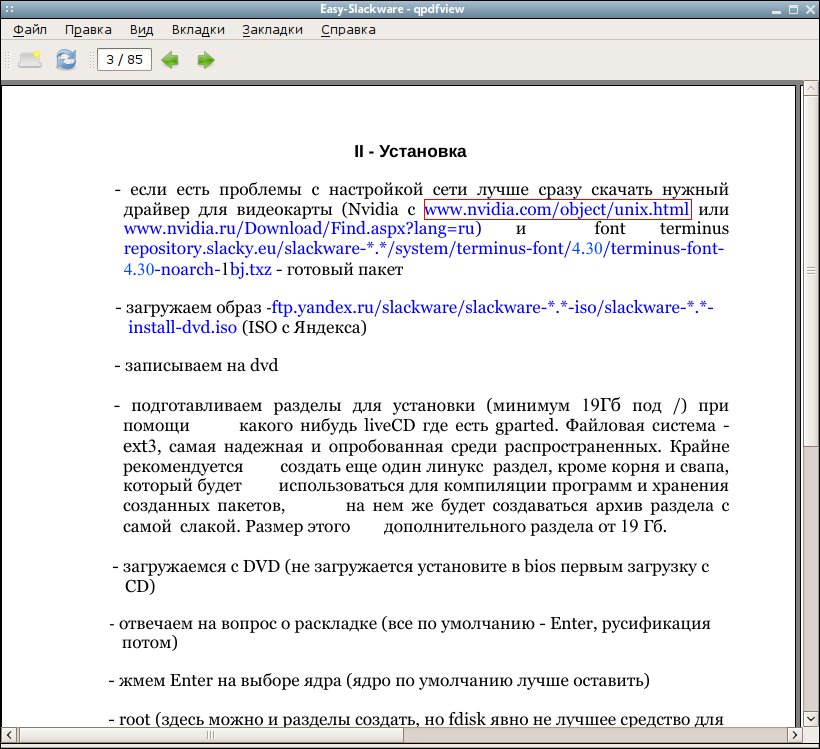Click the window menu icon in title bar
Image resolution: width=820 pixels, height=749 pixels.
(x=9, y=9)
